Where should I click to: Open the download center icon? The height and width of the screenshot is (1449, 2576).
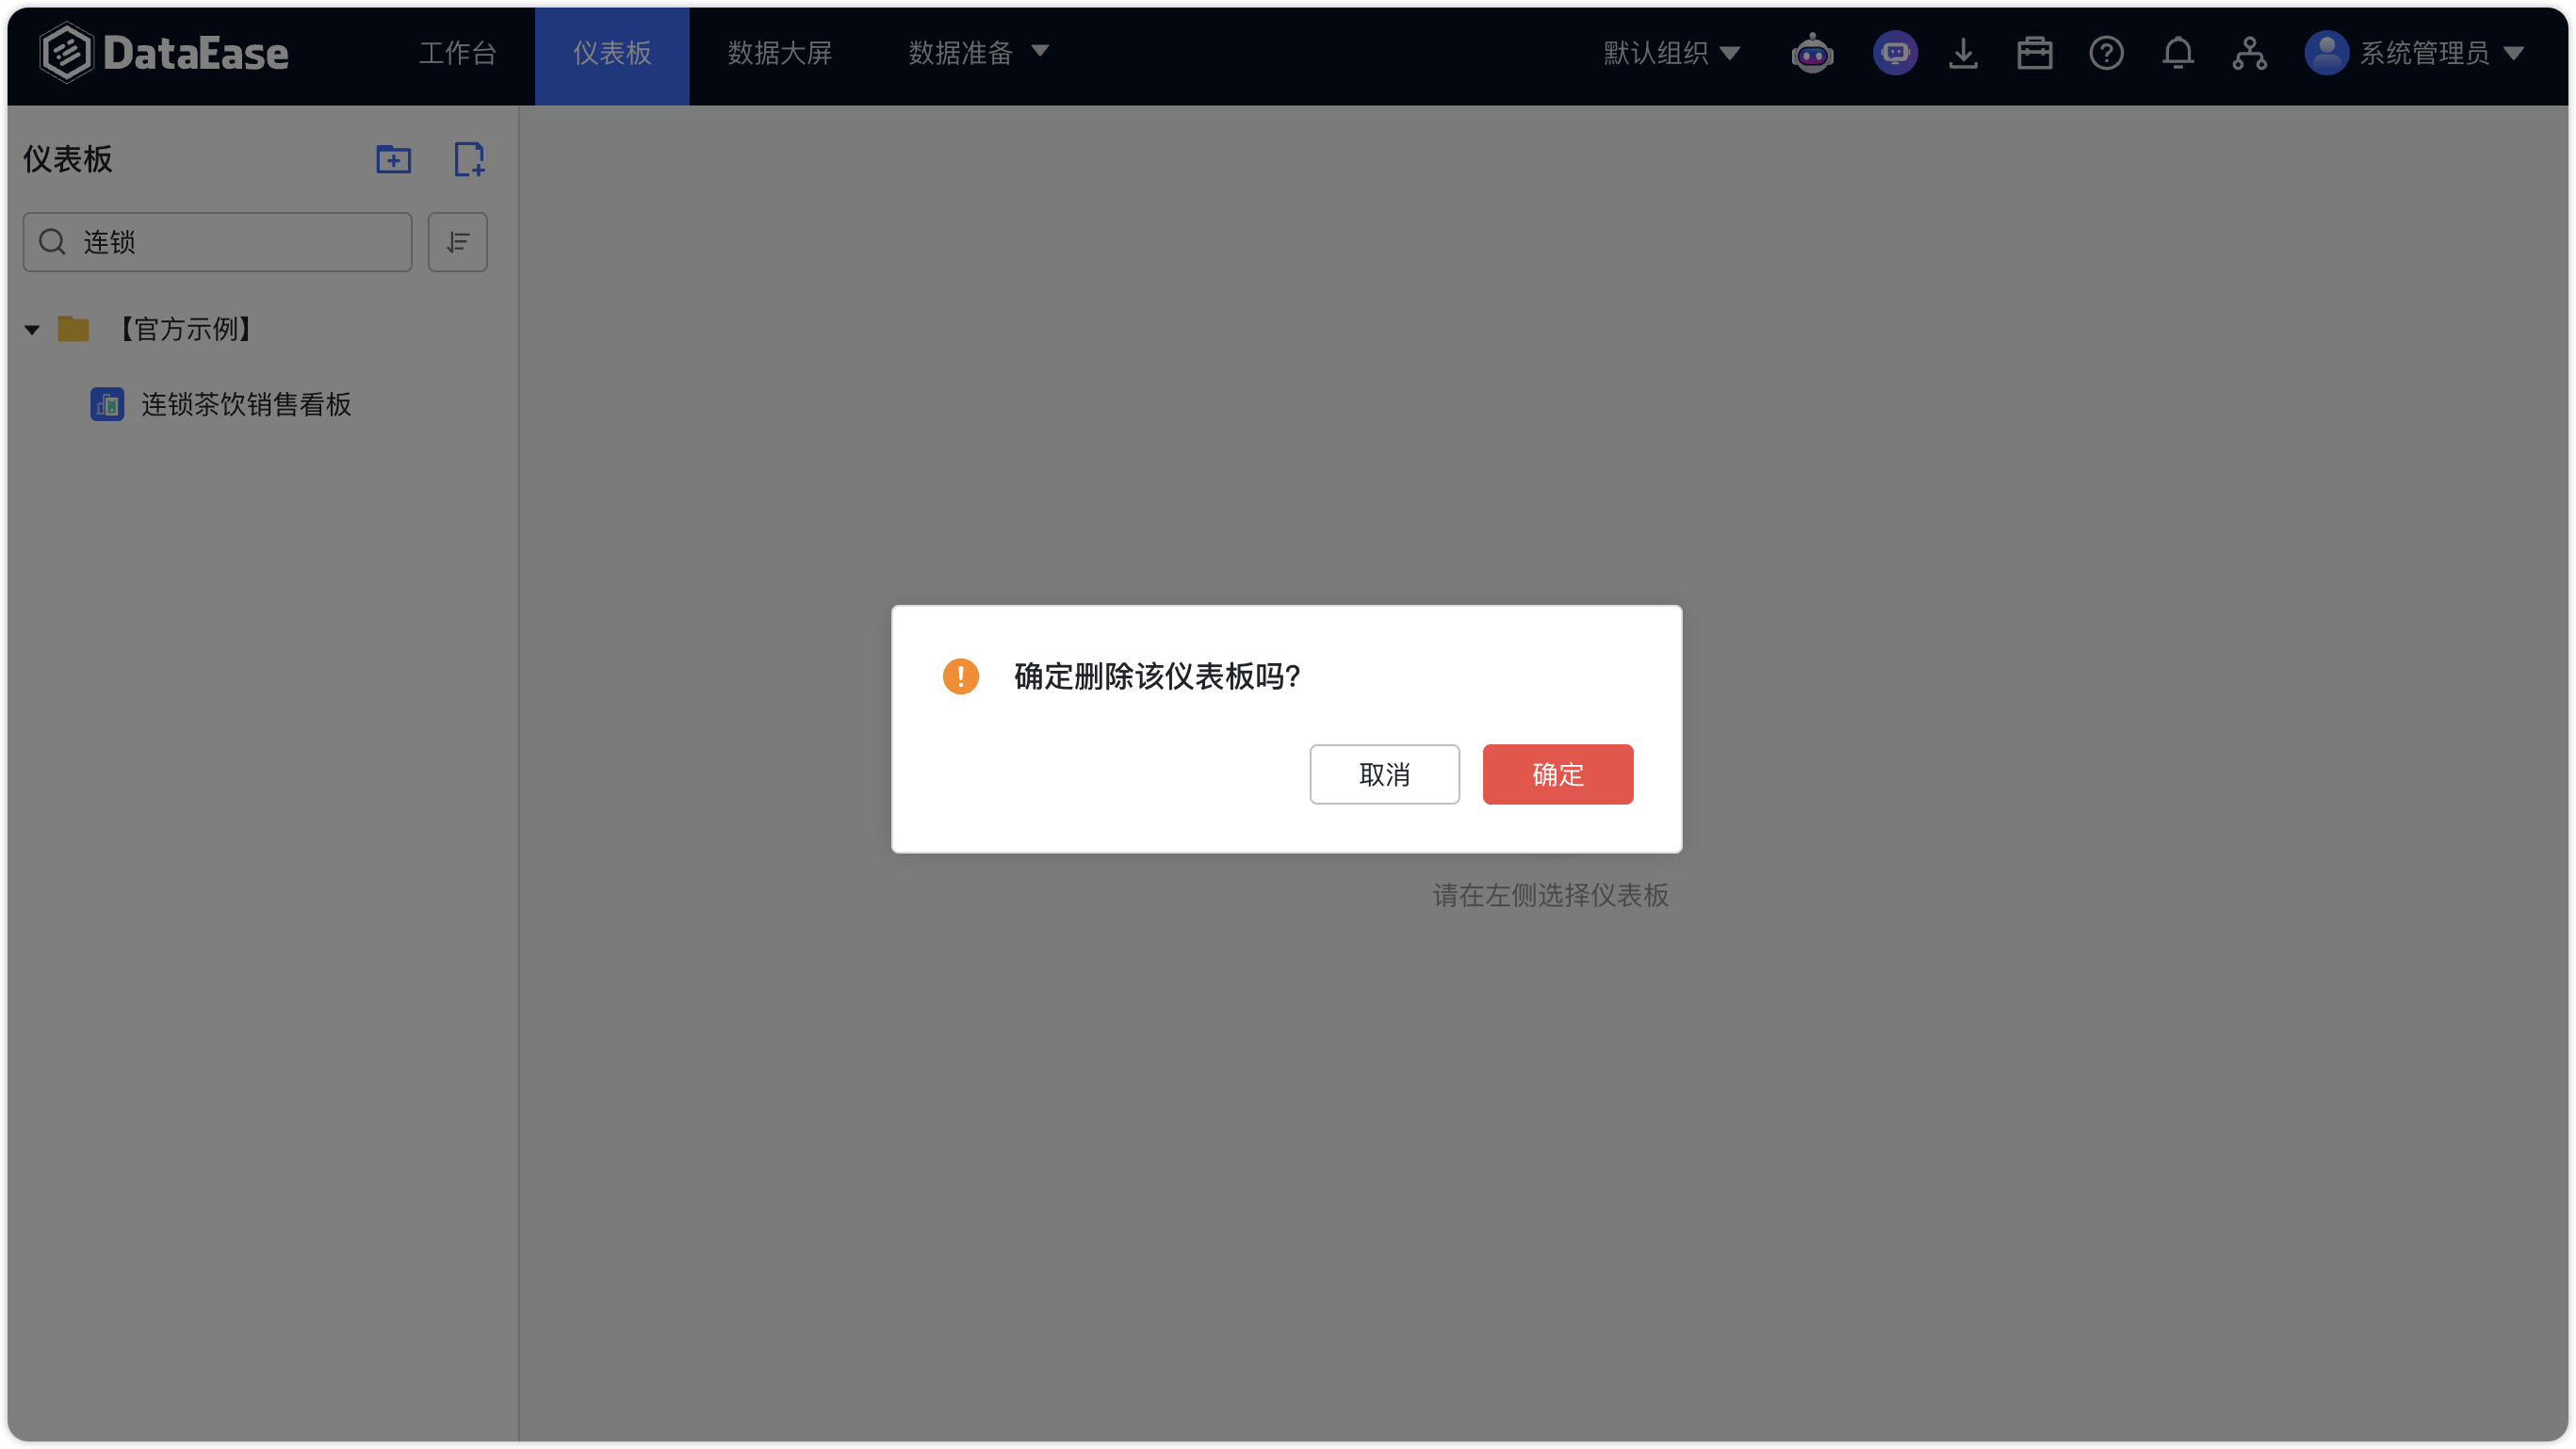[x=1963, y=53]
